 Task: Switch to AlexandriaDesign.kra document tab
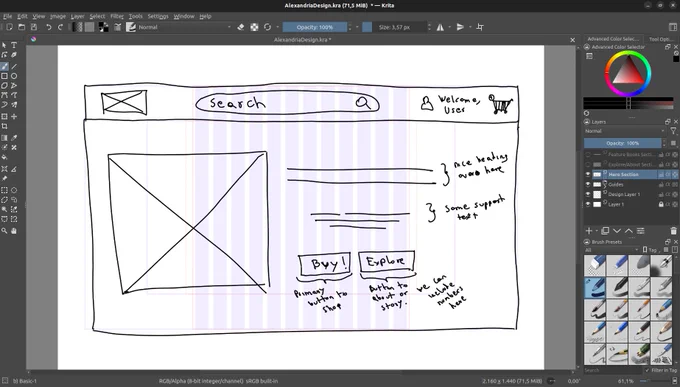click(302, 39)
